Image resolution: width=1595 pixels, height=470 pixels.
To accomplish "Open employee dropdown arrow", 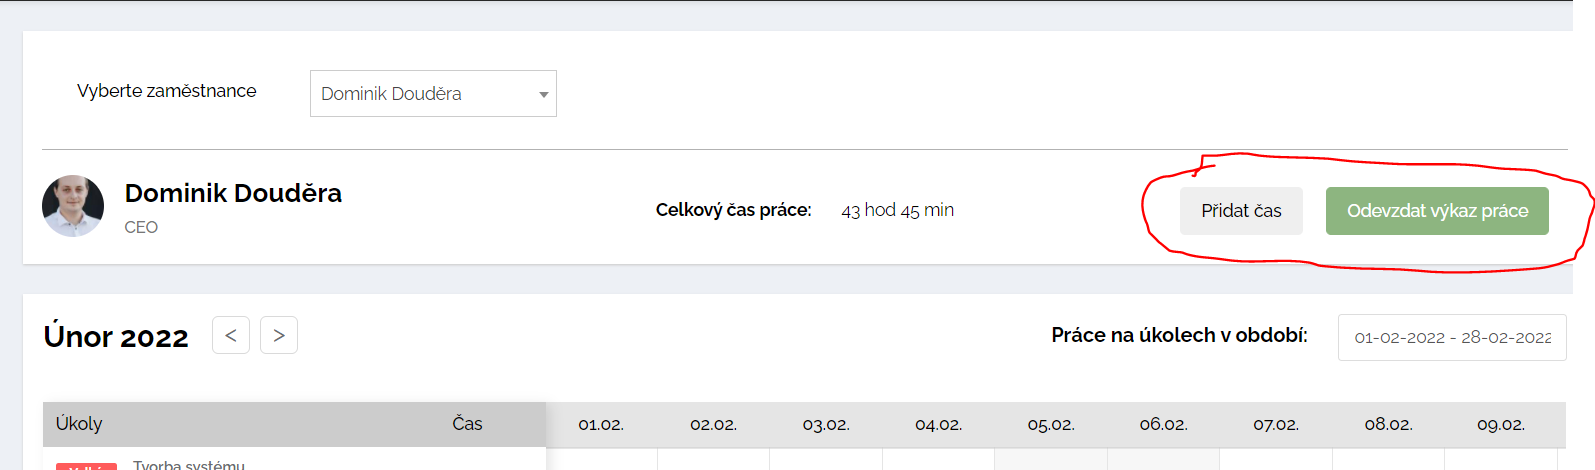I will (x=544, y=94).
